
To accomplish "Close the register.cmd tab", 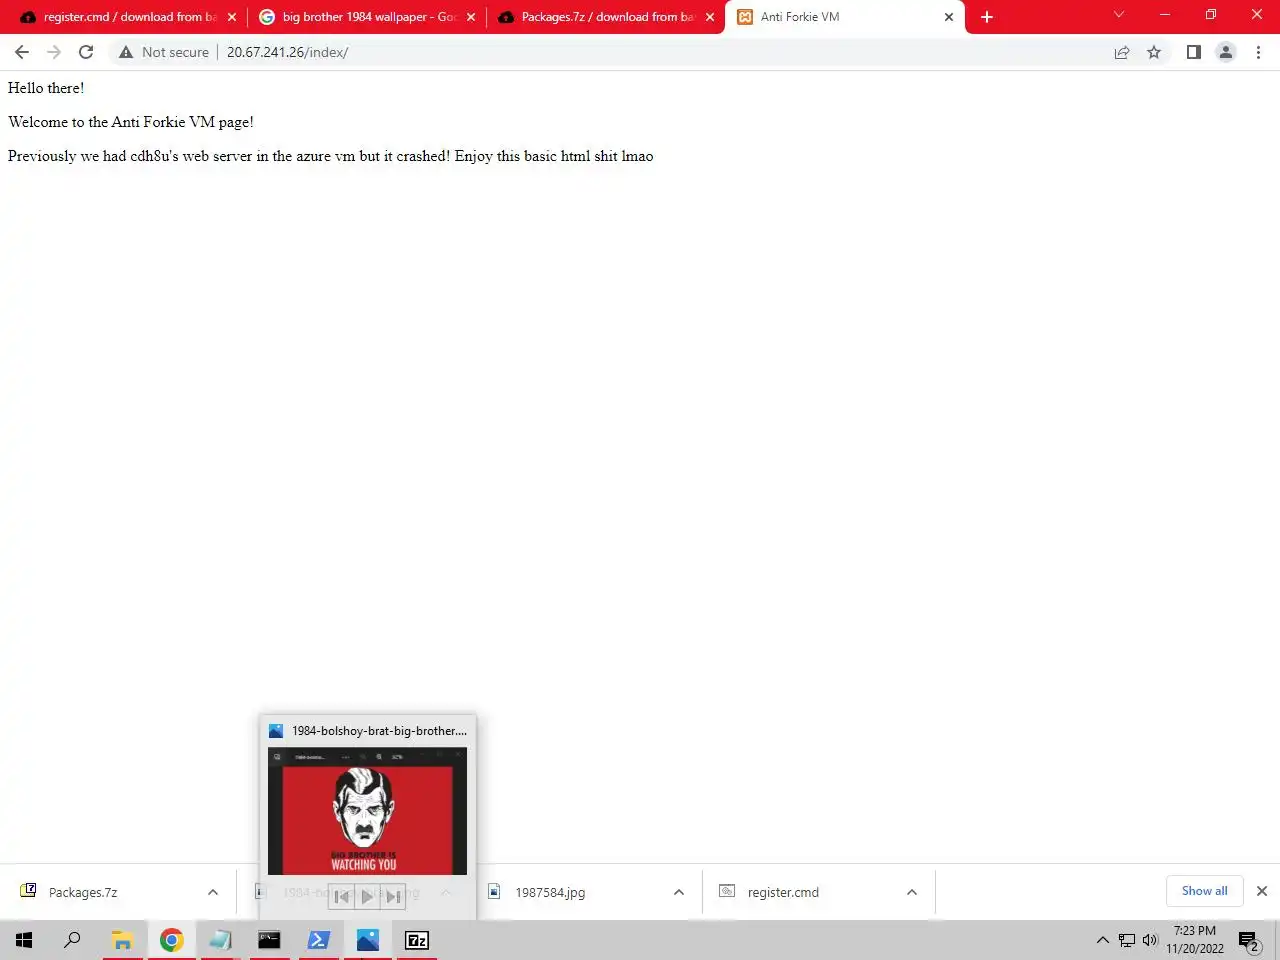I will point(232,17).
